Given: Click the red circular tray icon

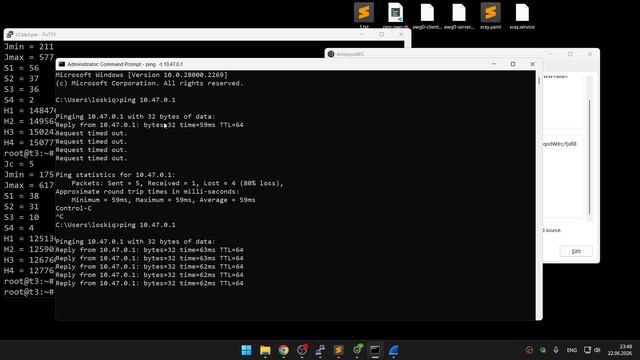Looking at the screenshot, I should pos(529,350).
